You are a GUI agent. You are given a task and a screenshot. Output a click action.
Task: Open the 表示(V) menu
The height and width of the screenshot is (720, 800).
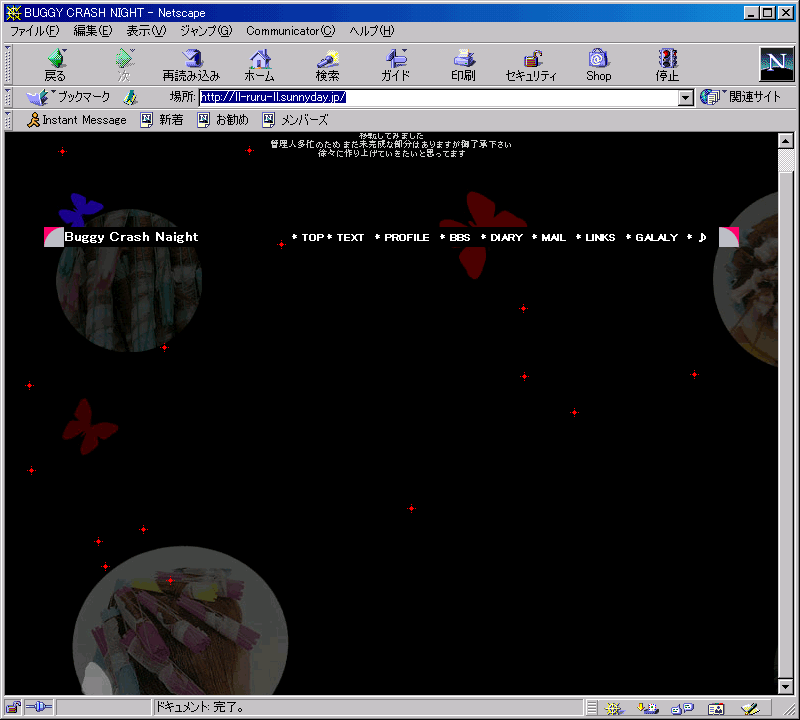click(x=146, y=31)
